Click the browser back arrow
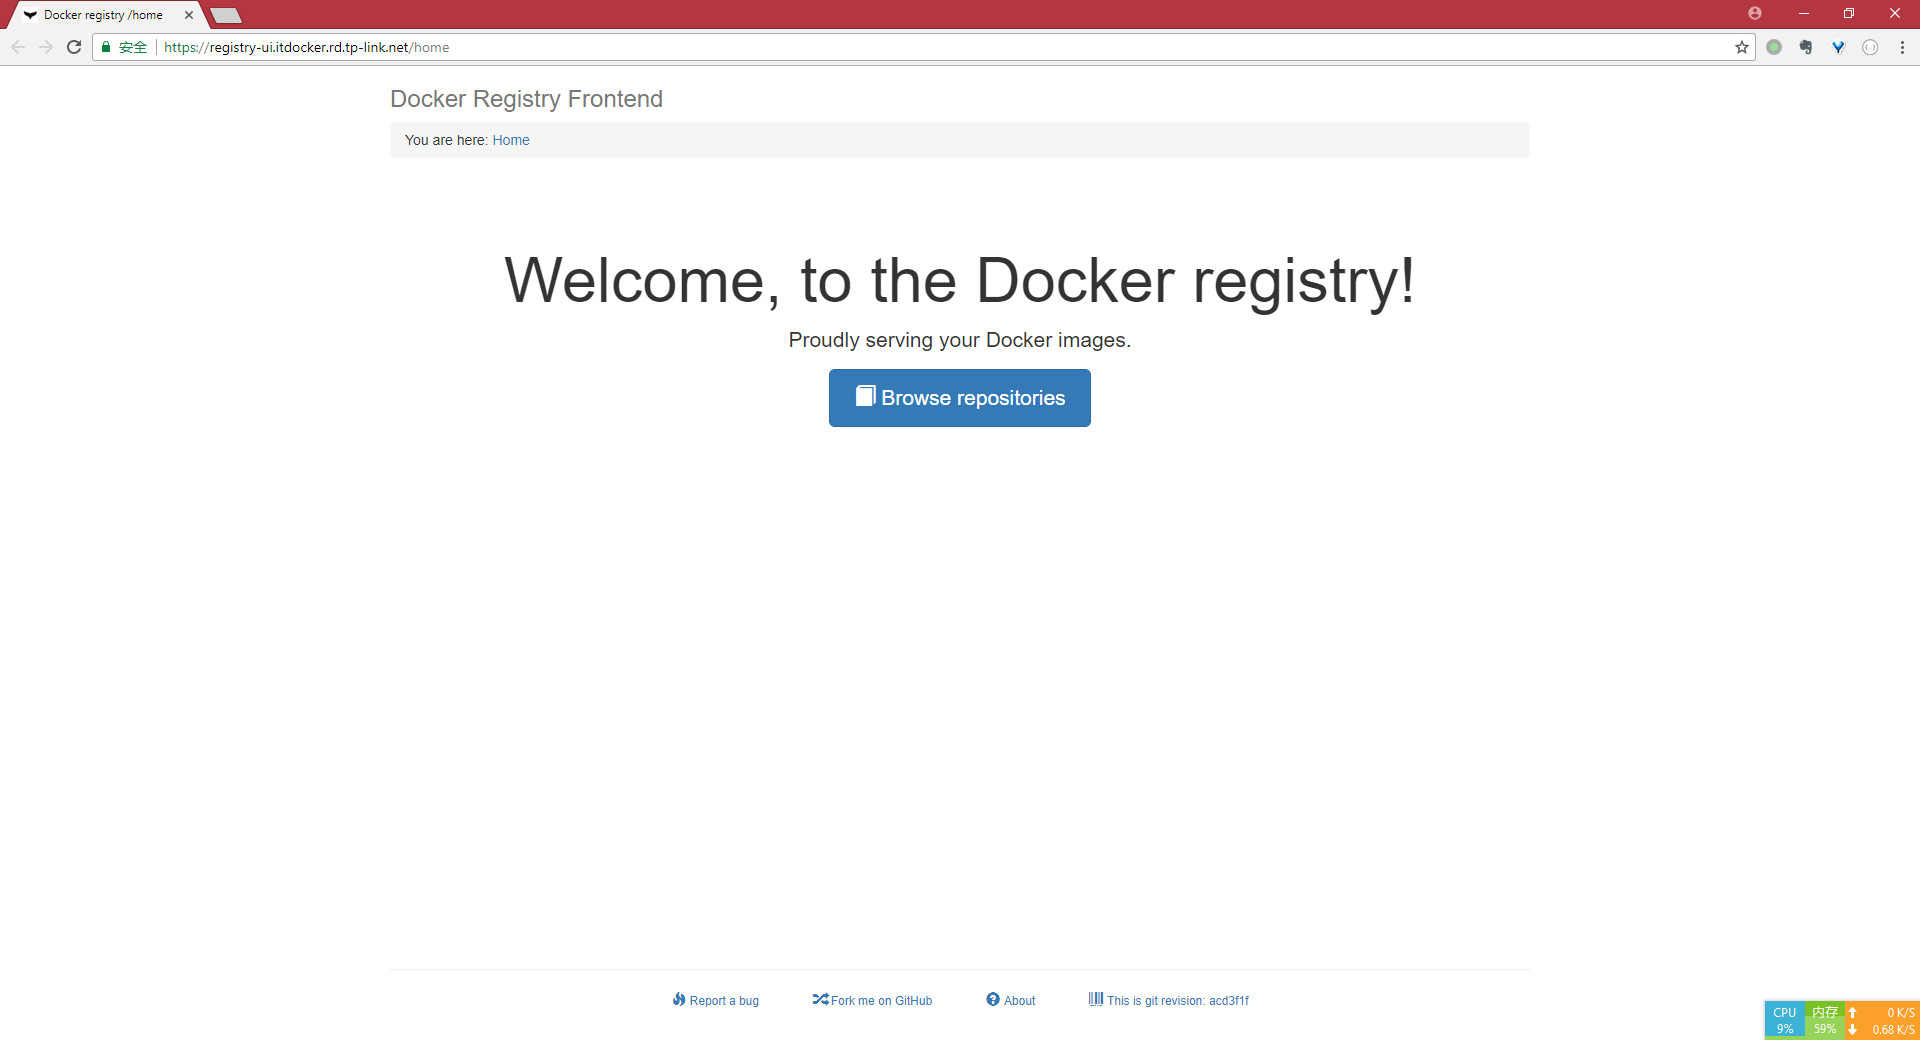 [x=18, y=47]
